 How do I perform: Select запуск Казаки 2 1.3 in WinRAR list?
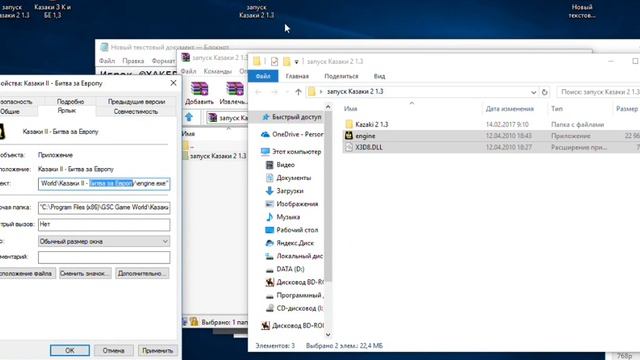point(215,156)
